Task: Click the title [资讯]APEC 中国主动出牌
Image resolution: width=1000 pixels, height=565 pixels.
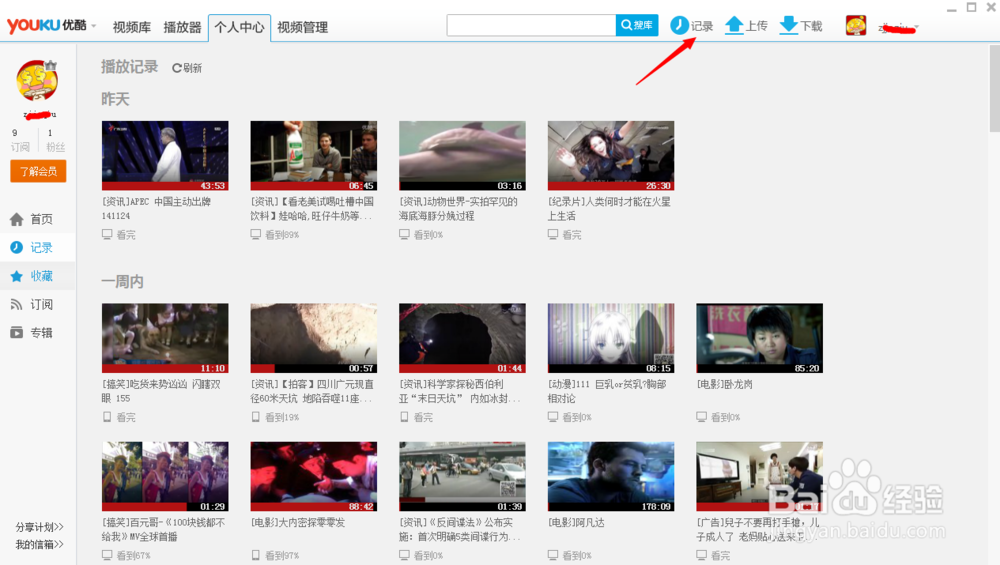Action: [x=156, y=209]
